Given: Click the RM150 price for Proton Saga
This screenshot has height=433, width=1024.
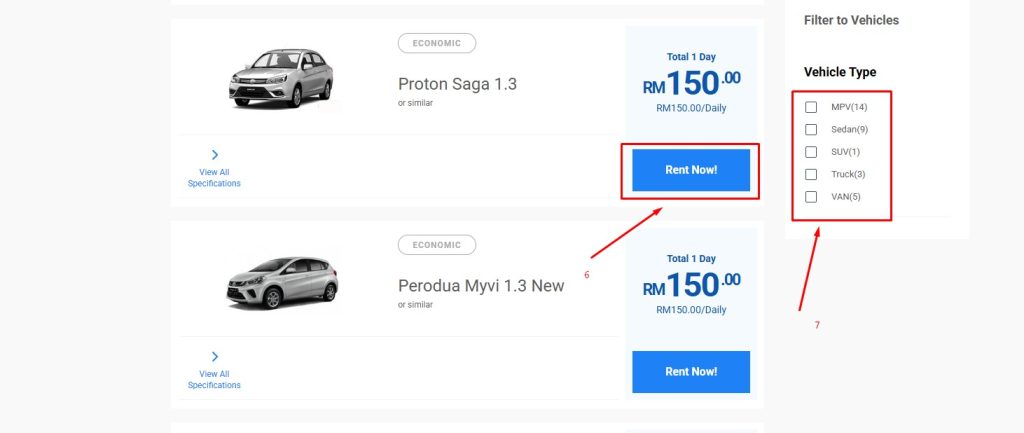Looking at the screenshot, I should click(691, 82).
